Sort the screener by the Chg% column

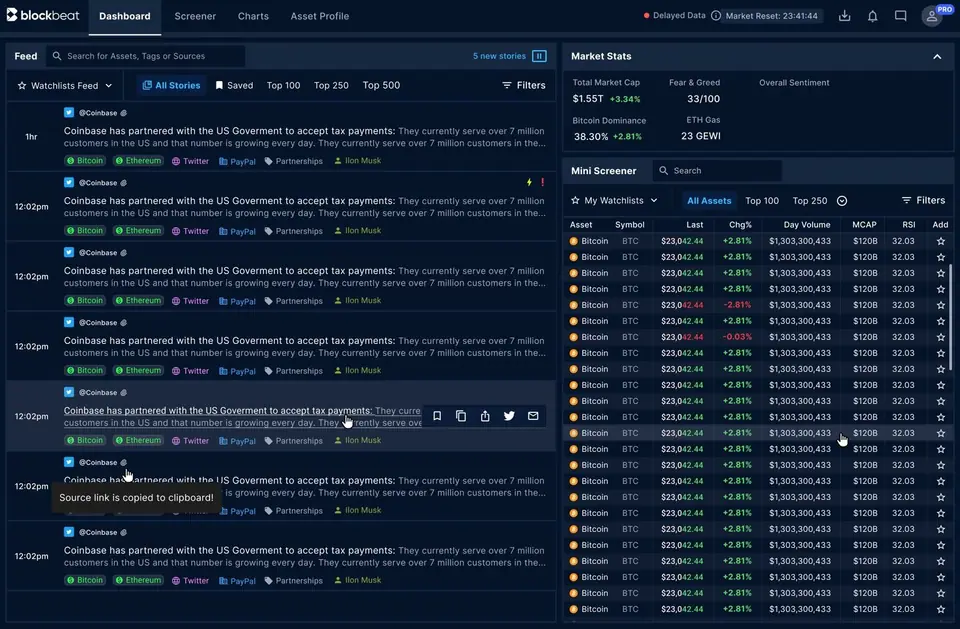(740, 225)
